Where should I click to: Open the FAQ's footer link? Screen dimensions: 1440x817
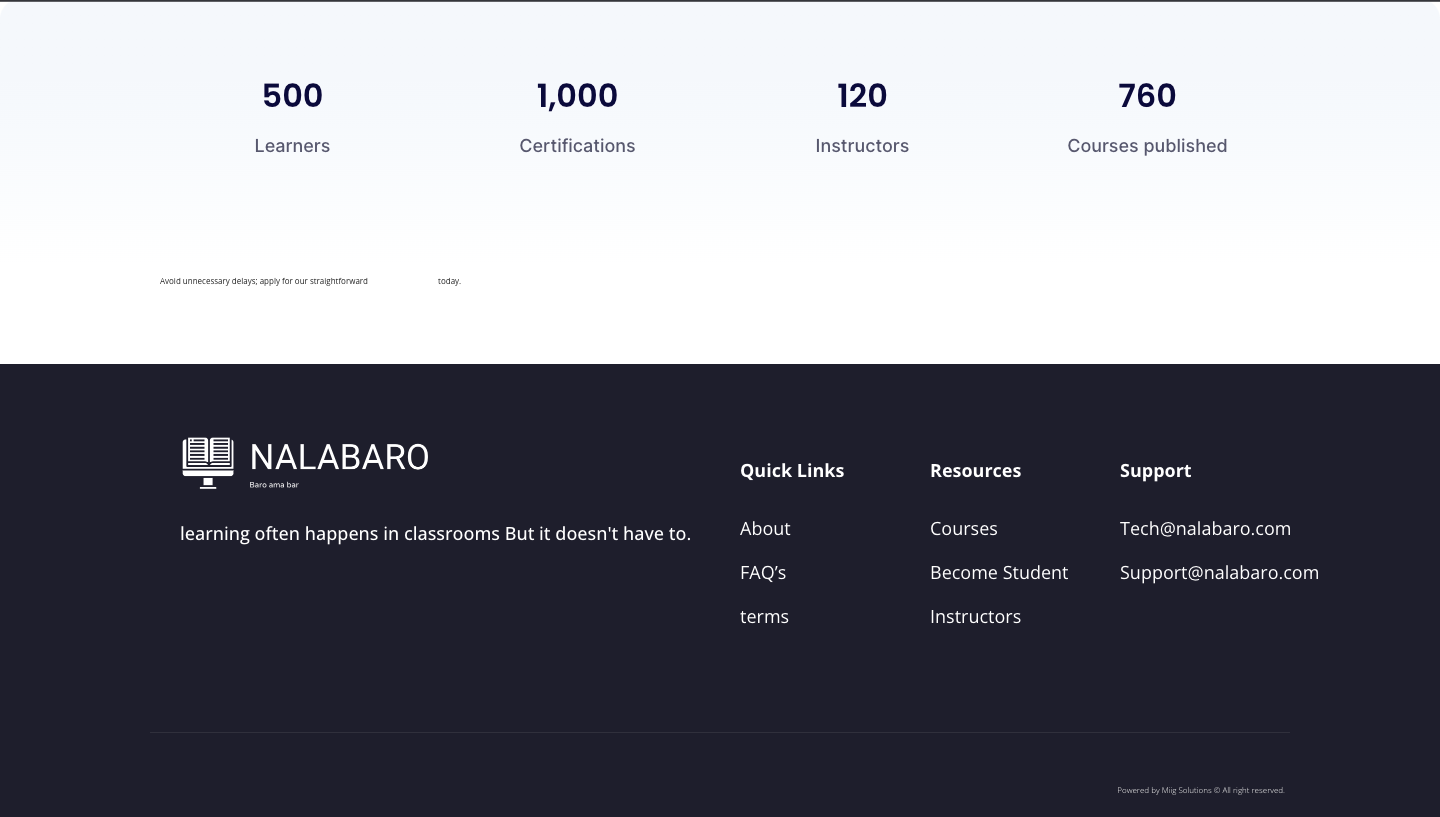click(x=763, y=572)
